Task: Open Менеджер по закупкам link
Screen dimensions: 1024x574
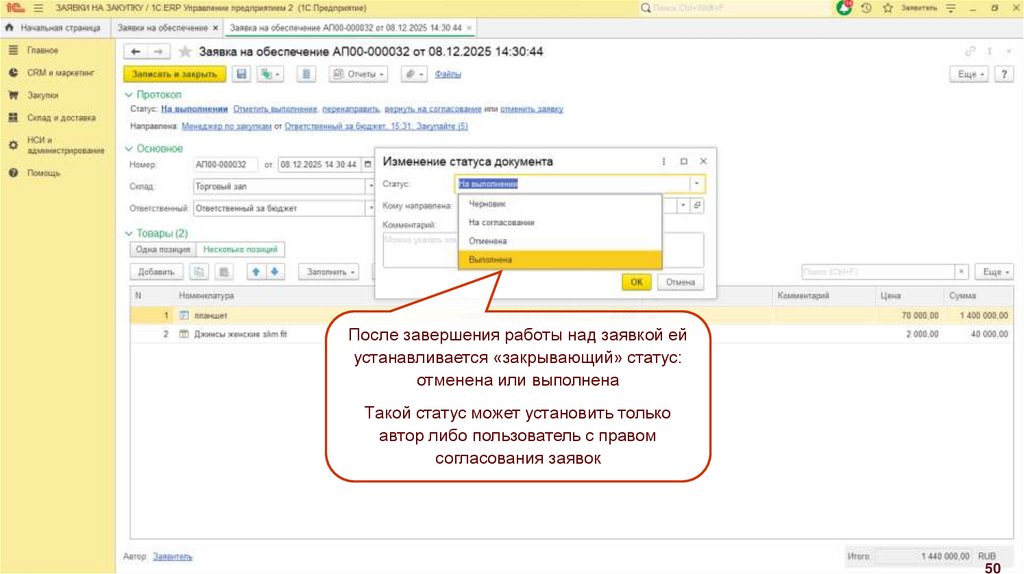Action: pos(227,126)
